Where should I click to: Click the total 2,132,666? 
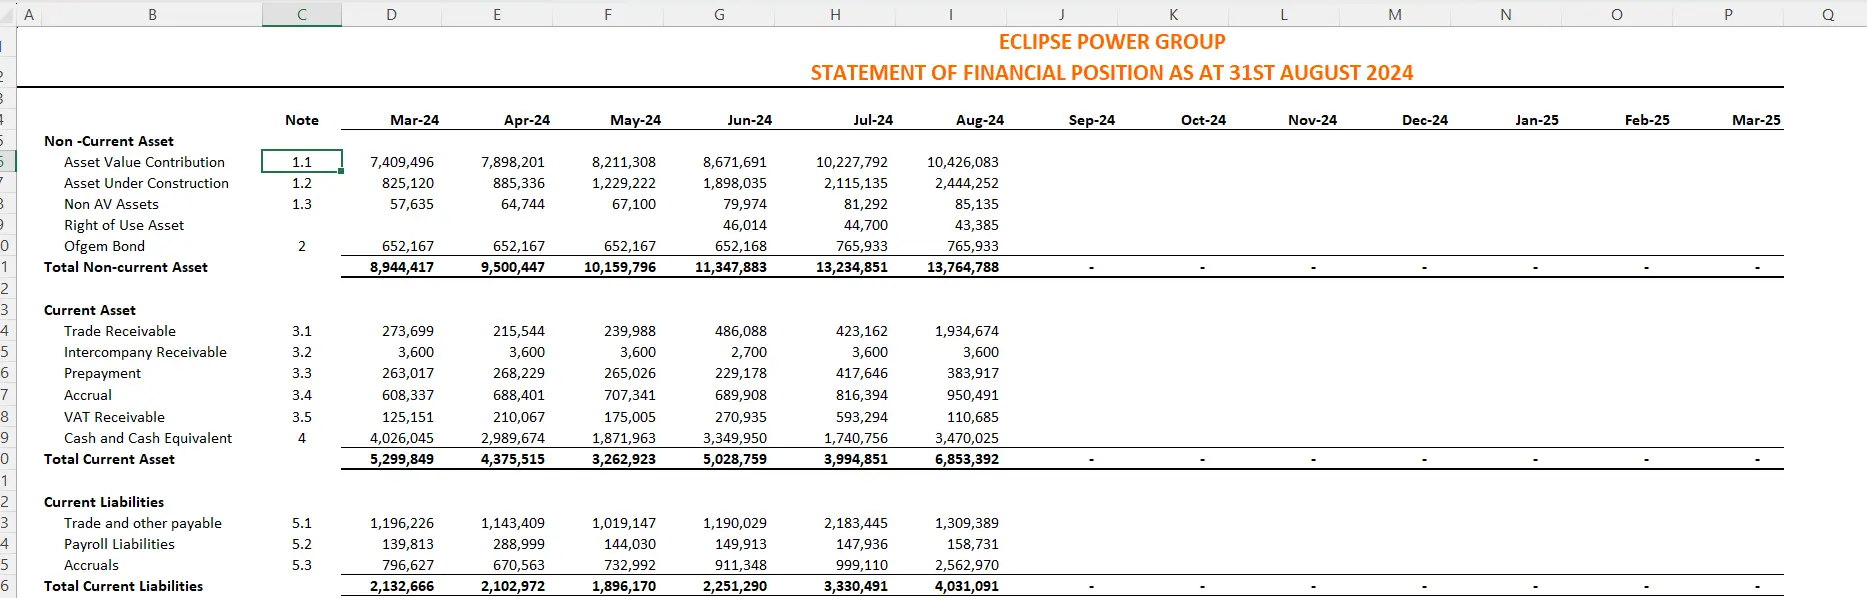click(x=402, y=586)
